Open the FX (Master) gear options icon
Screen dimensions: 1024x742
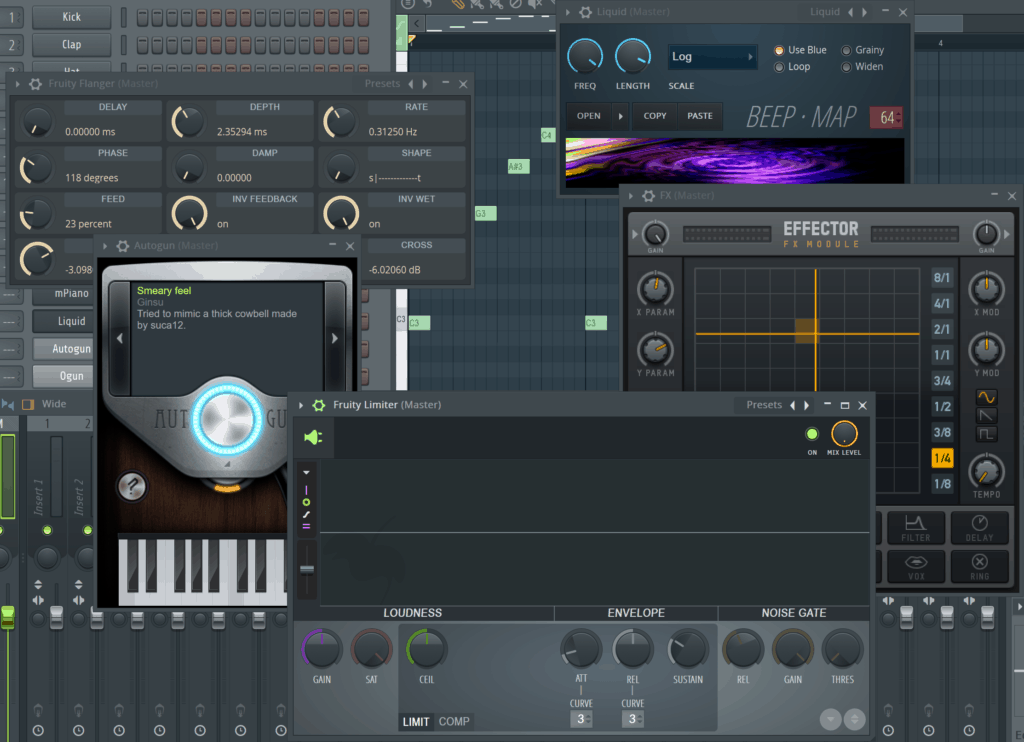tap(648, 195)
